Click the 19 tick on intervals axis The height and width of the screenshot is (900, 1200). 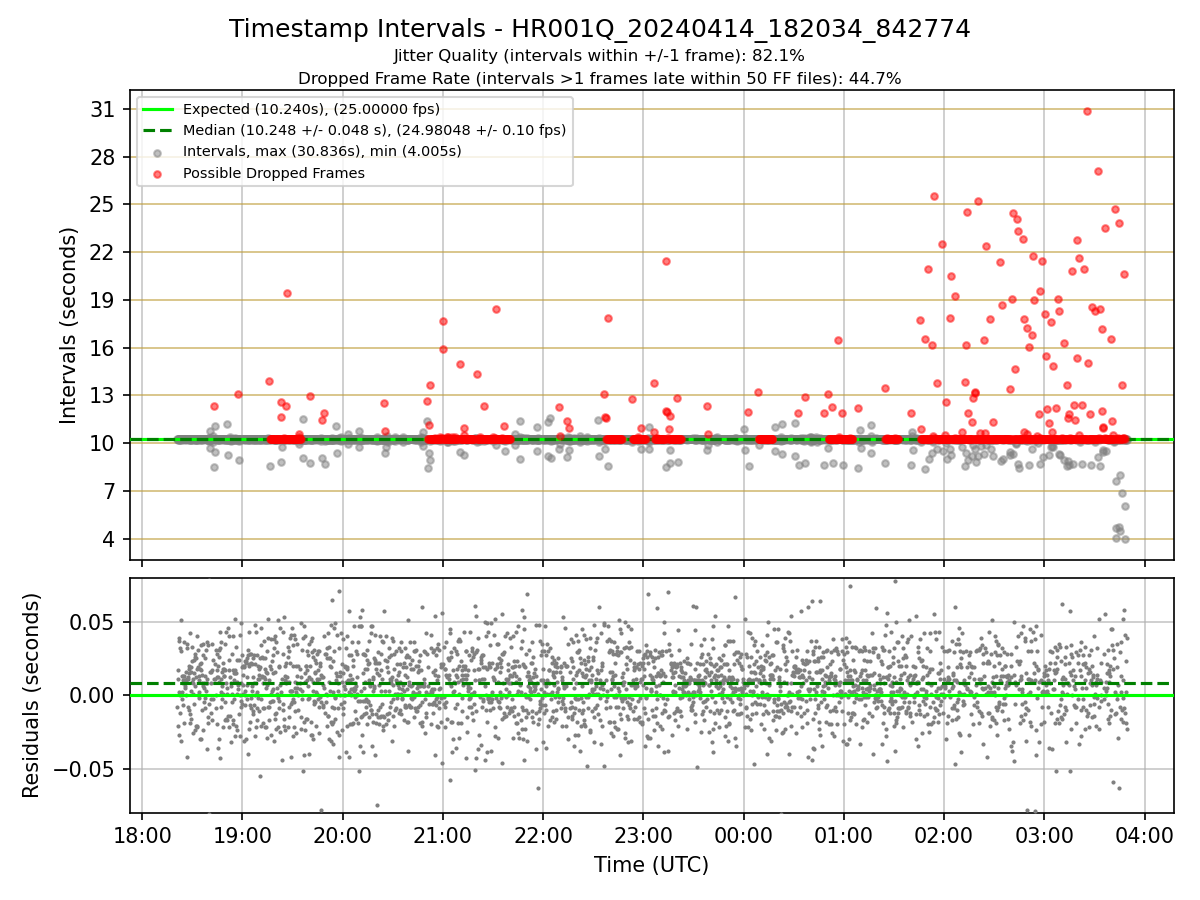(x=105, y=300)
